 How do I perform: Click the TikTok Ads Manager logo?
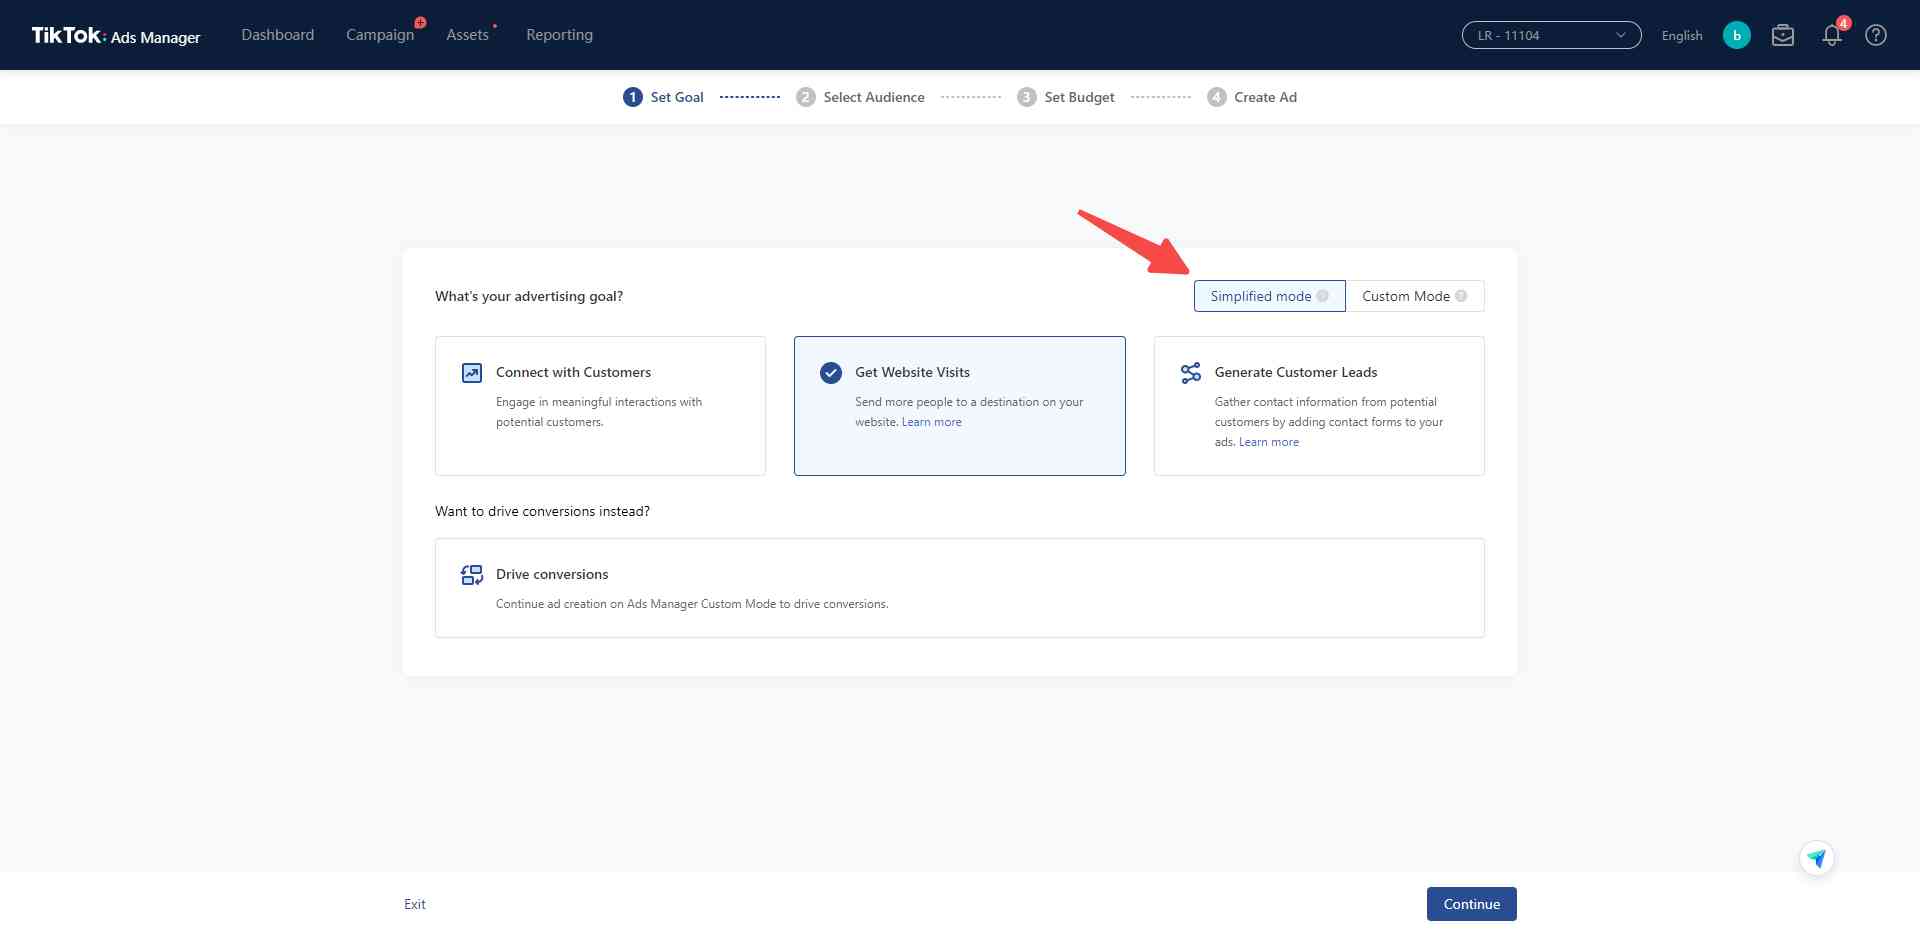point(115,36)
